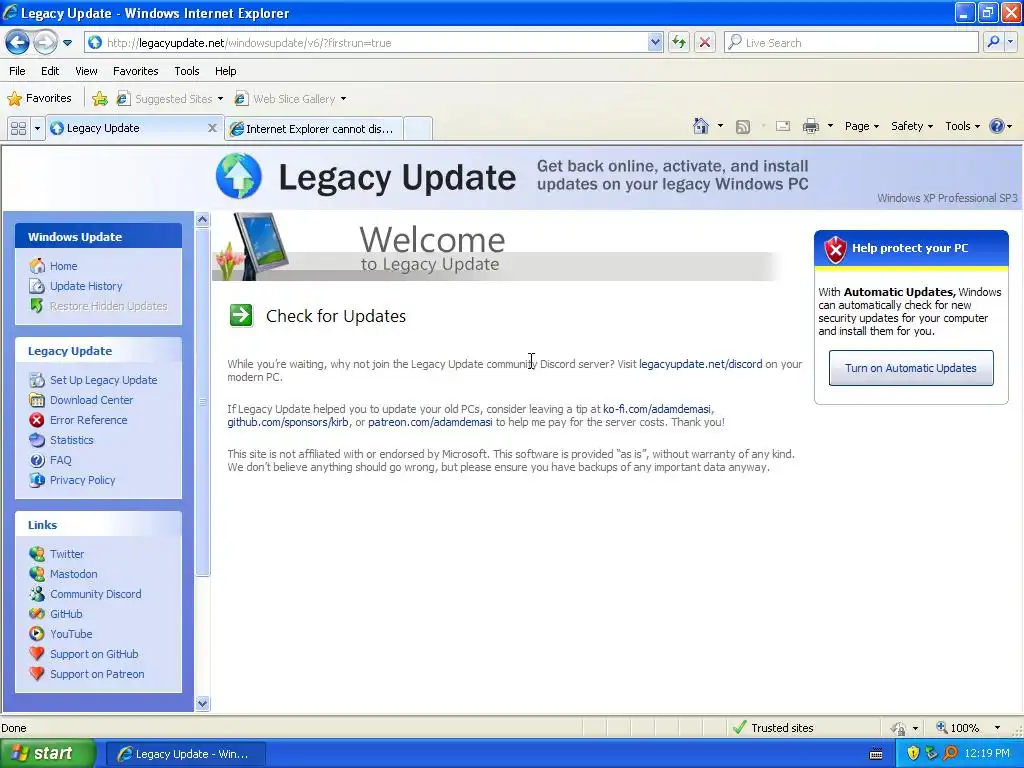Click the Mastodon link icon
The height and width of the screenshot is (768, 1024).
(x=37, y=574)
